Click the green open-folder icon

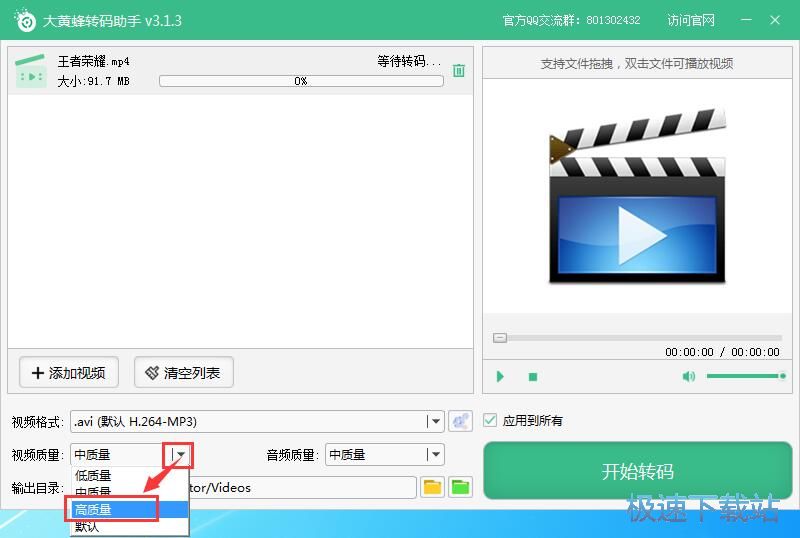pyautogui.click(x=460, y=487)
